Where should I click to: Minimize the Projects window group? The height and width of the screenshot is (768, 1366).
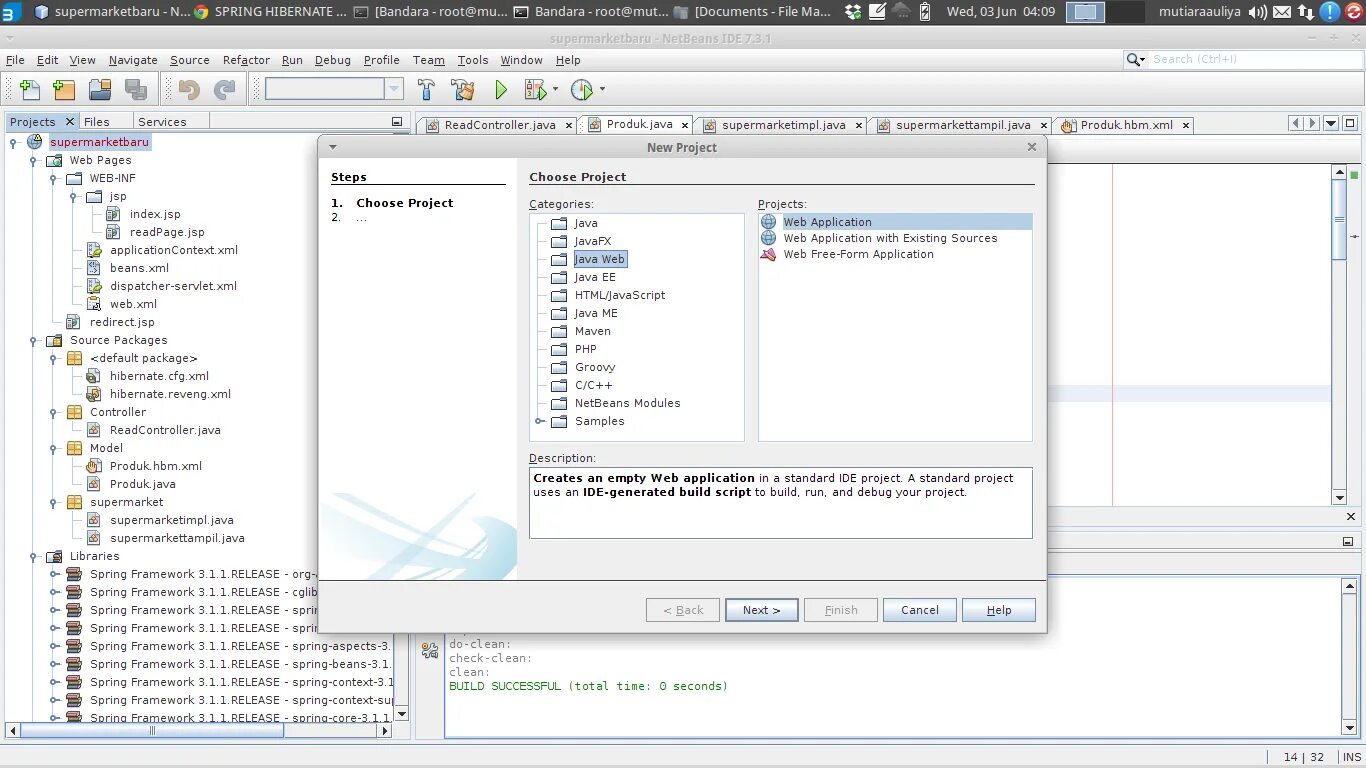pos(397,122)
